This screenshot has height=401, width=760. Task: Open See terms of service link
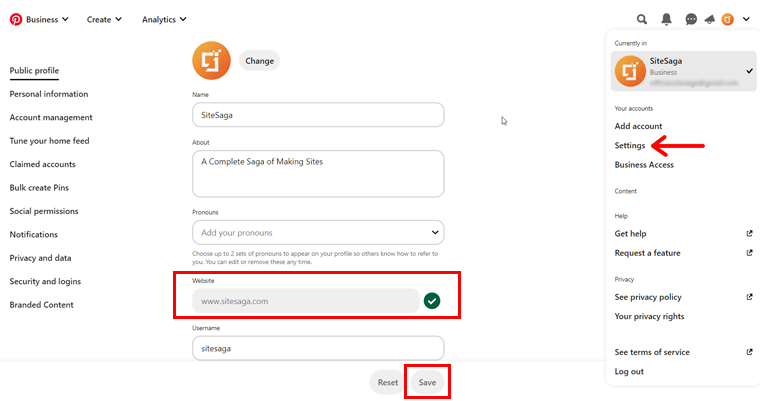(652, 352)
